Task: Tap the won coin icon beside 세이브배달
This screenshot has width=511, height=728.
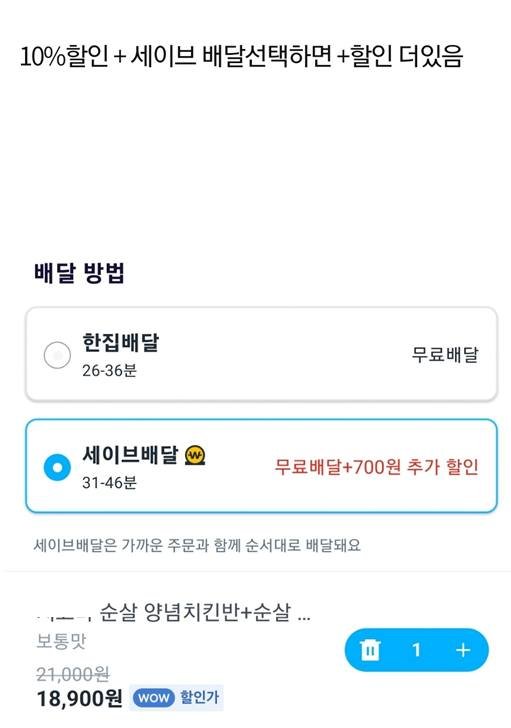Action: [x=195, y=455]
